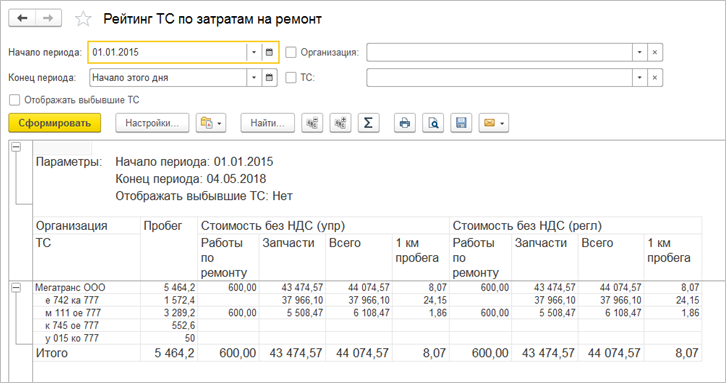Click the Найти... button
Image resolution: width=726 pixels, height=383 pixels.
(x=267, y=123)
